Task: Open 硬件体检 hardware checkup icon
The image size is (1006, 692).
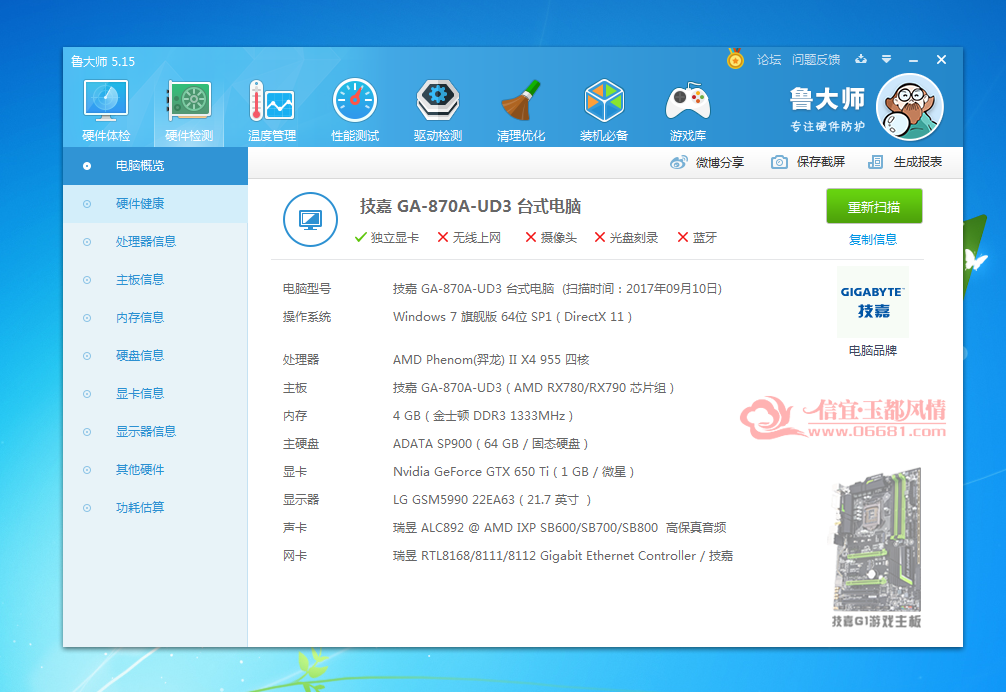Action: click(106, 110)
